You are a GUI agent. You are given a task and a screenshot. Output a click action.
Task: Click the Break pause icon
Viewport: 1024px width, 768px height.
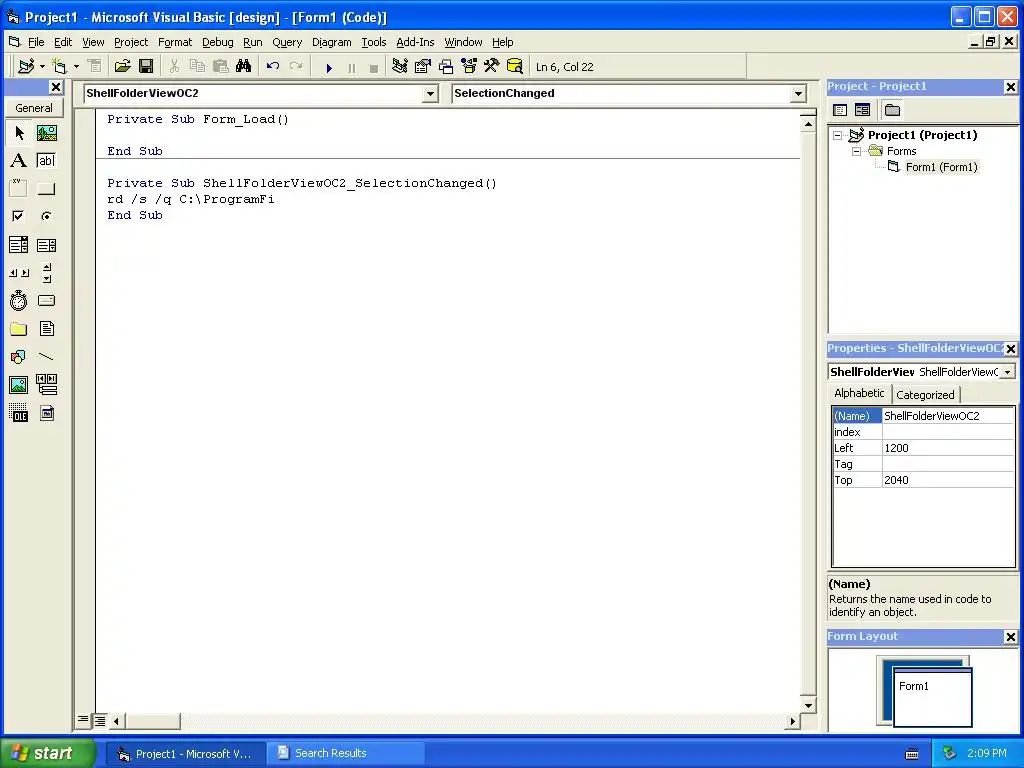[x=351, y=67]
